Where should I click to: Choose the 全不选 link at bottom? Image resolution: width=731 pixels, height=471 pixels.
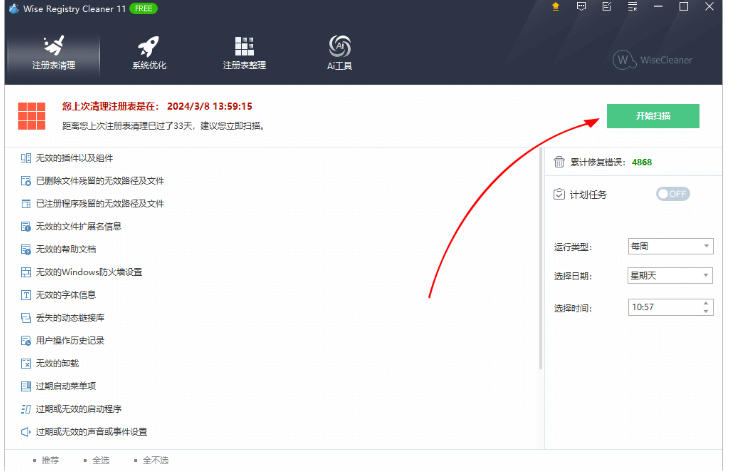[155, 460]
